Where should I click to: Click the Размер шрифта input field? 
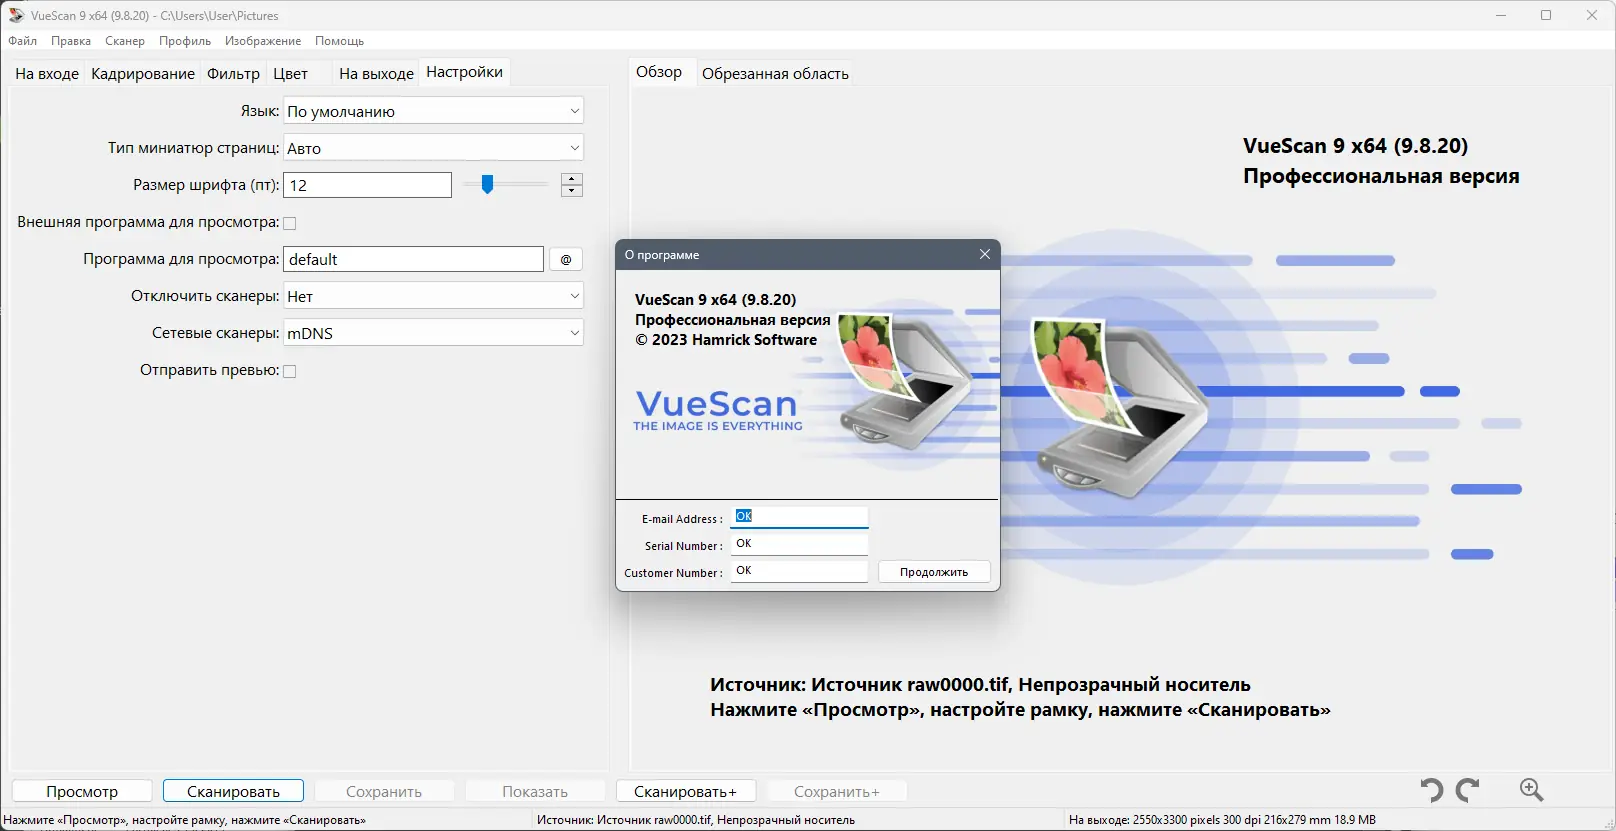pyautogui.click(x=368, y=185)
